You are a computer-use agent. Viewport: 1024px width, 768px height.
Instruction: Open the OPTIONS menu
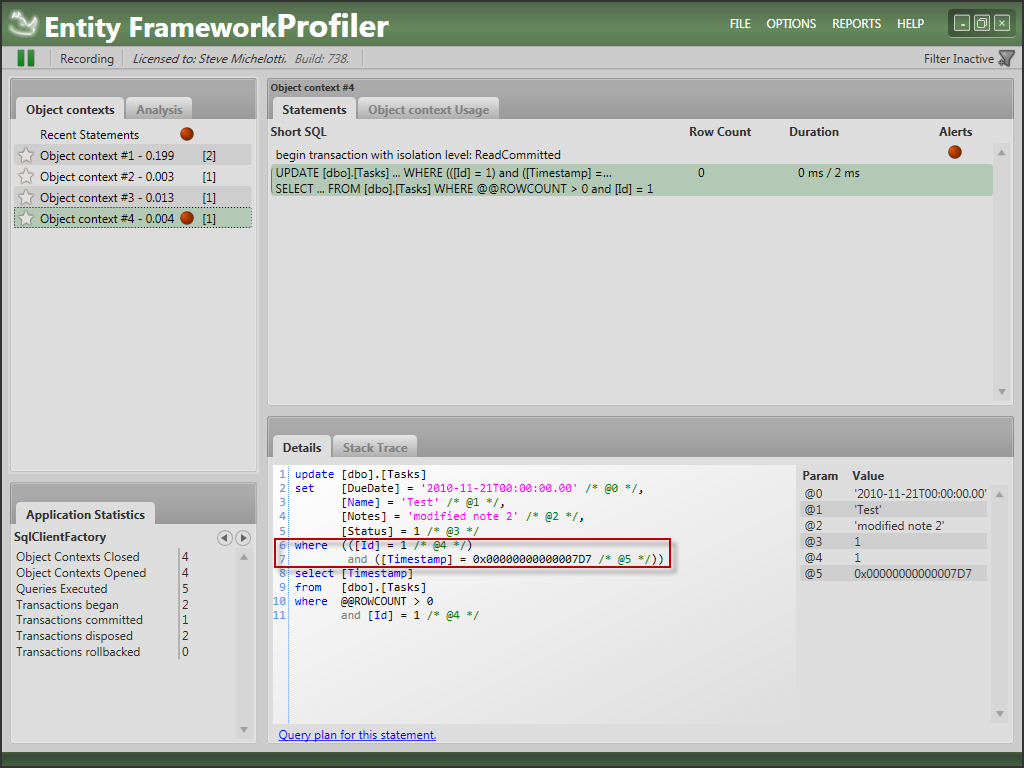coord(791,24)
